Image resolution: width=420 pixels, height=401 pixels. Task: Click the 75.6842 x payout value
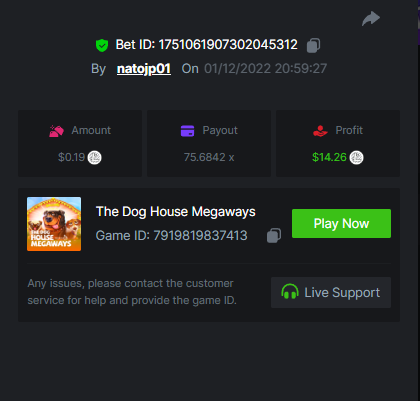pos(209,157)
